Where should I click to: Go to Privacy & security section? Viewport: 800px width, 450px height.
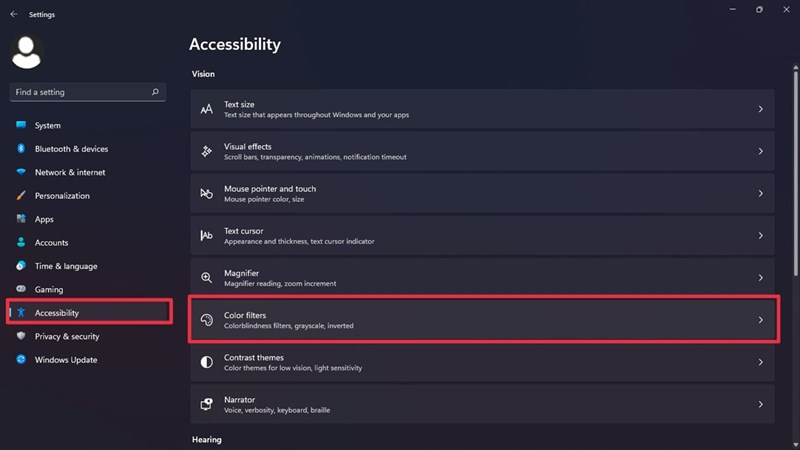pyautogui.click(x=67, y=337)
